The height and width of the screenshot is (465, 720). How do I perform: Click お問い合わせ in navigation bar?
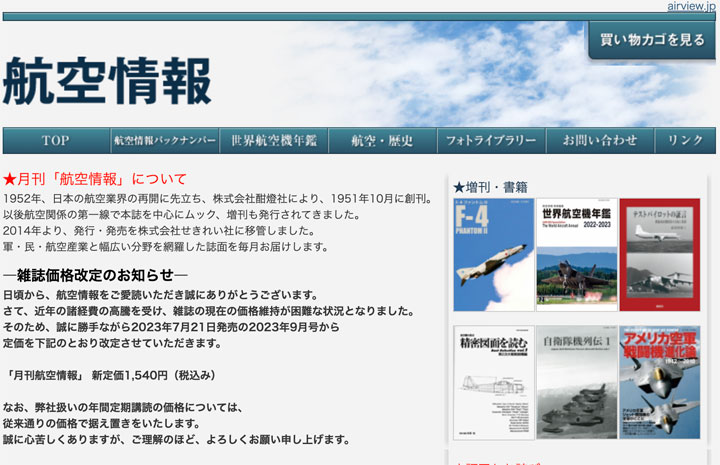tap(599, 141)
